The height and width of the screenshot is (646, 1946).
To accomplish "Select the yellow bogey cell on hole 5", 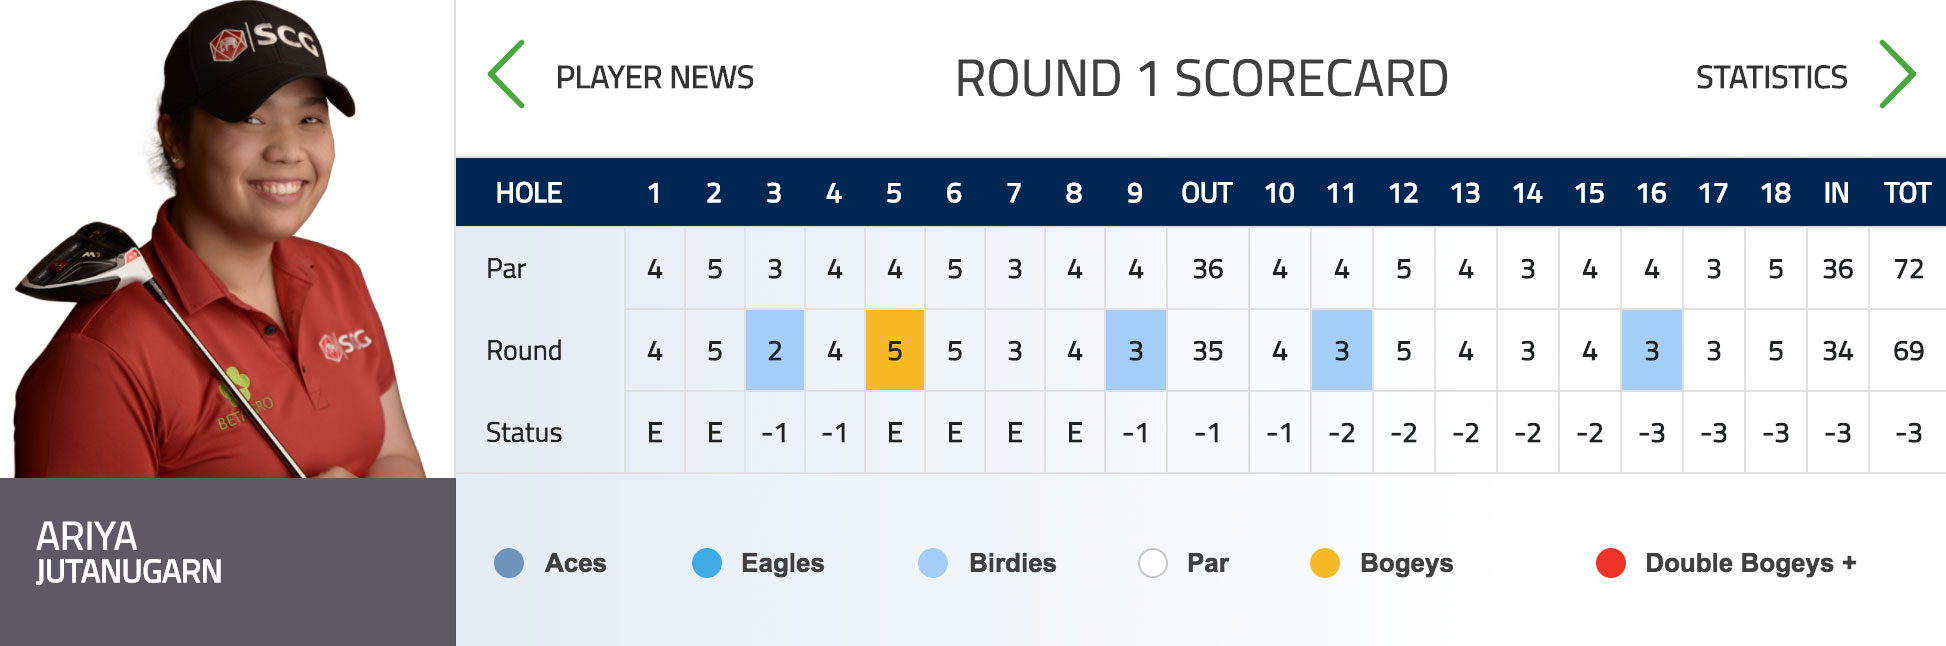I will point(895,350).
